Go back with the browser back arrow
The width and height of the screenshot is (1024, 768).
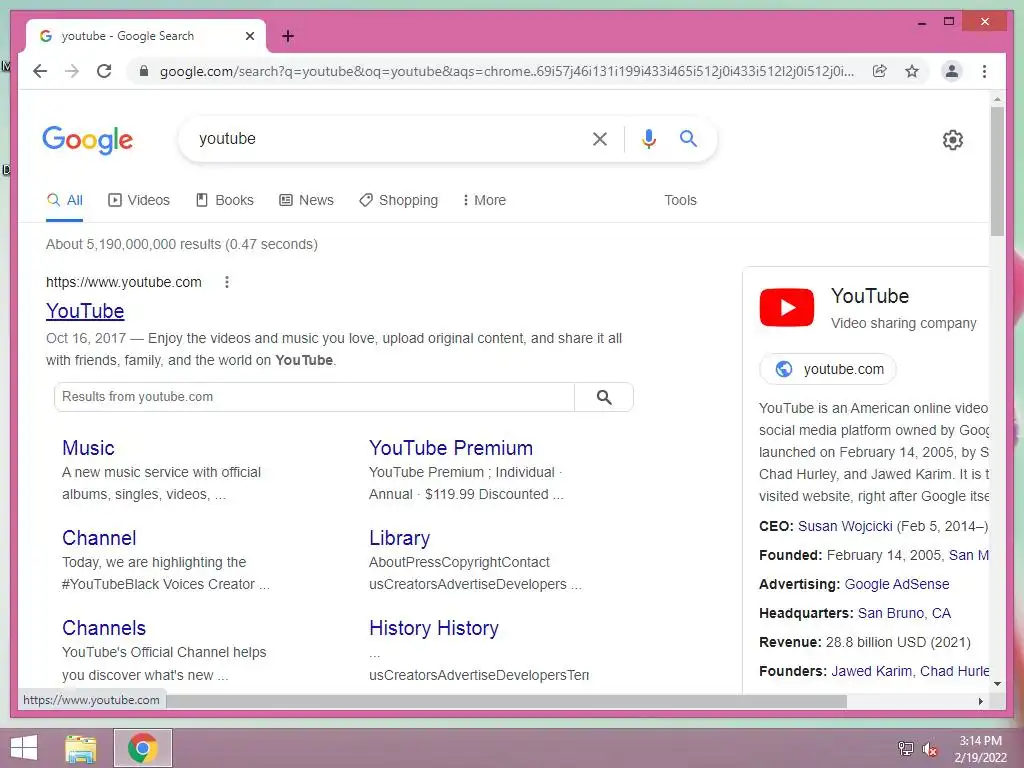coord(40,71)
